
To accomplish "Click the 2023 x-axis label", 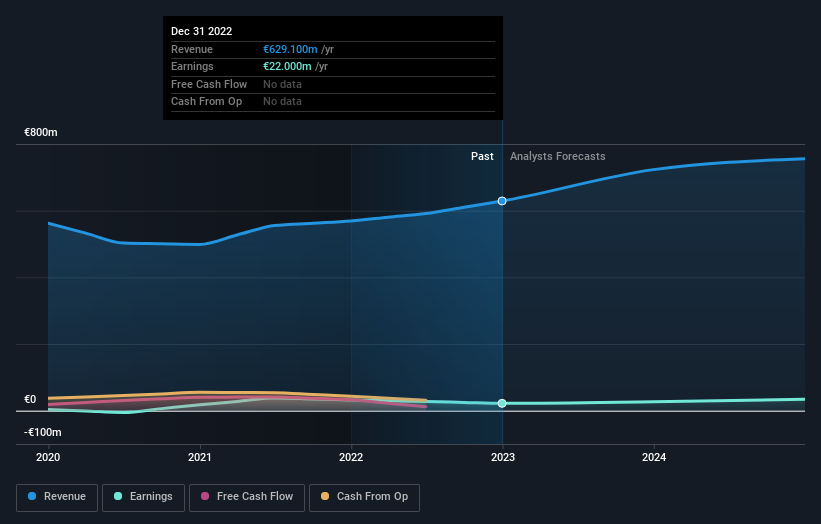I will pyautogui.click(x=503, y=457).
